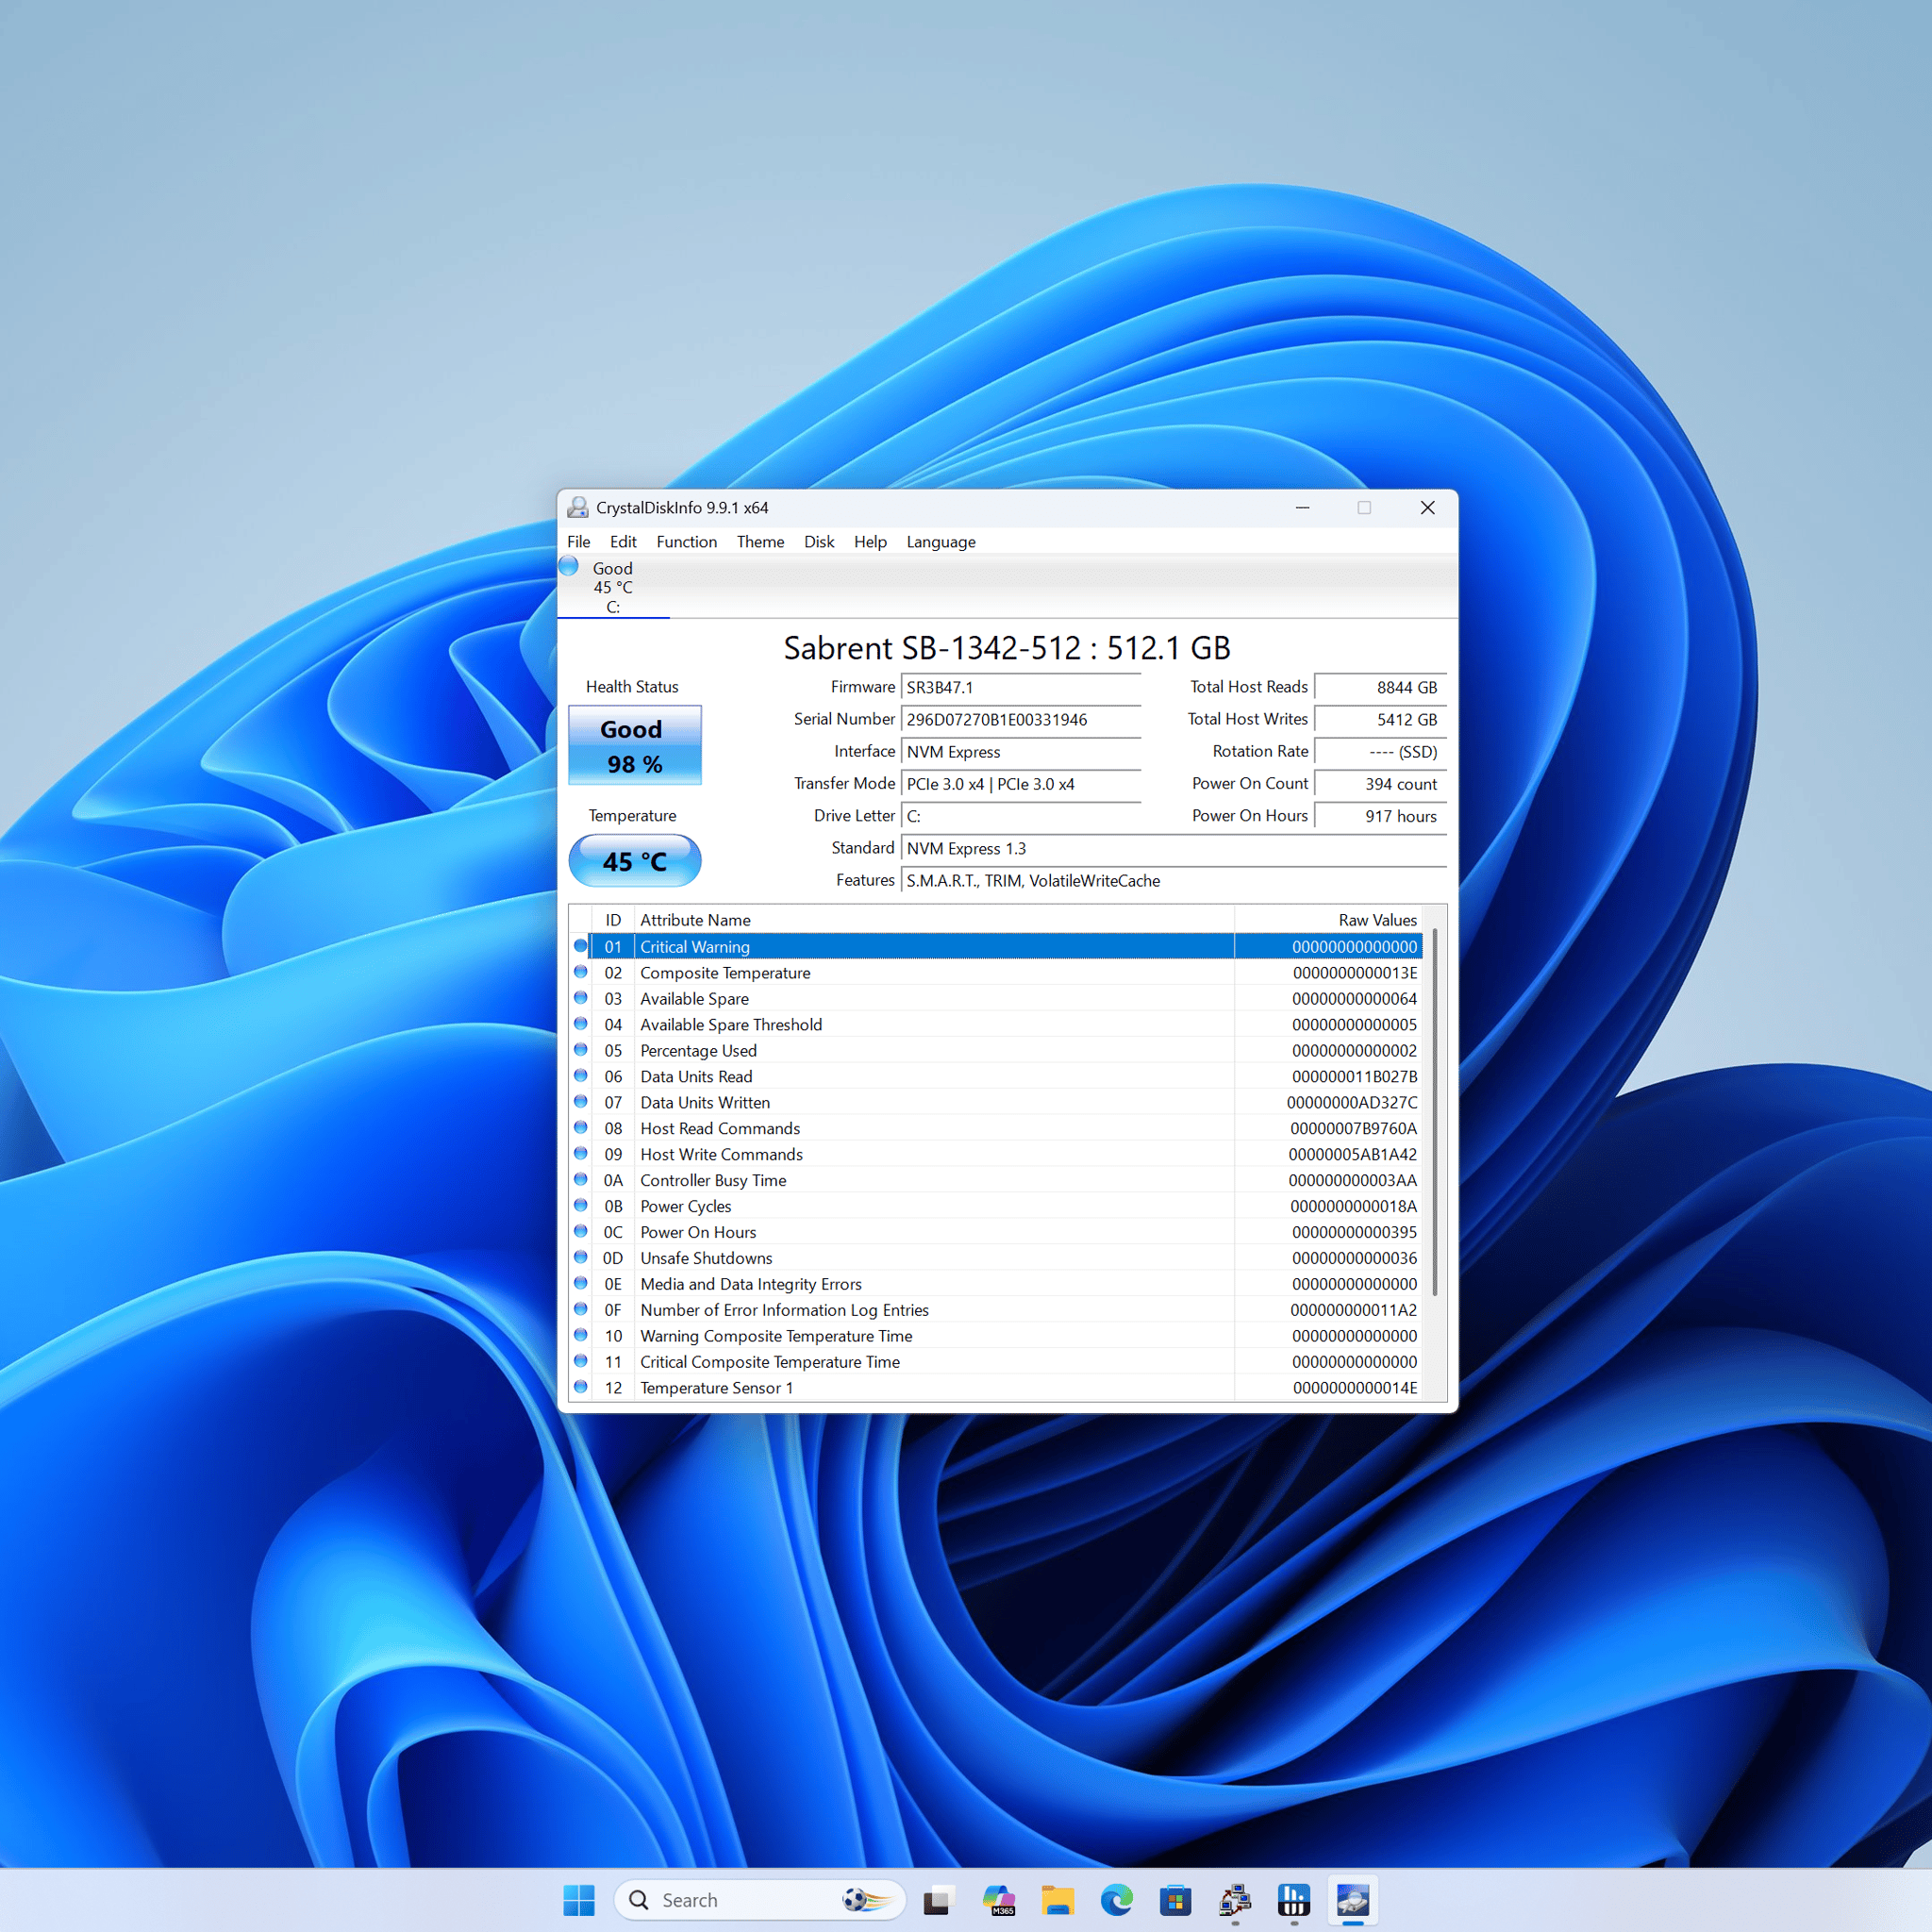Click the Total Host Reads value 8844 GB
Image resolution: width=1932 pixels, height=1932 pixels.
1380,688
